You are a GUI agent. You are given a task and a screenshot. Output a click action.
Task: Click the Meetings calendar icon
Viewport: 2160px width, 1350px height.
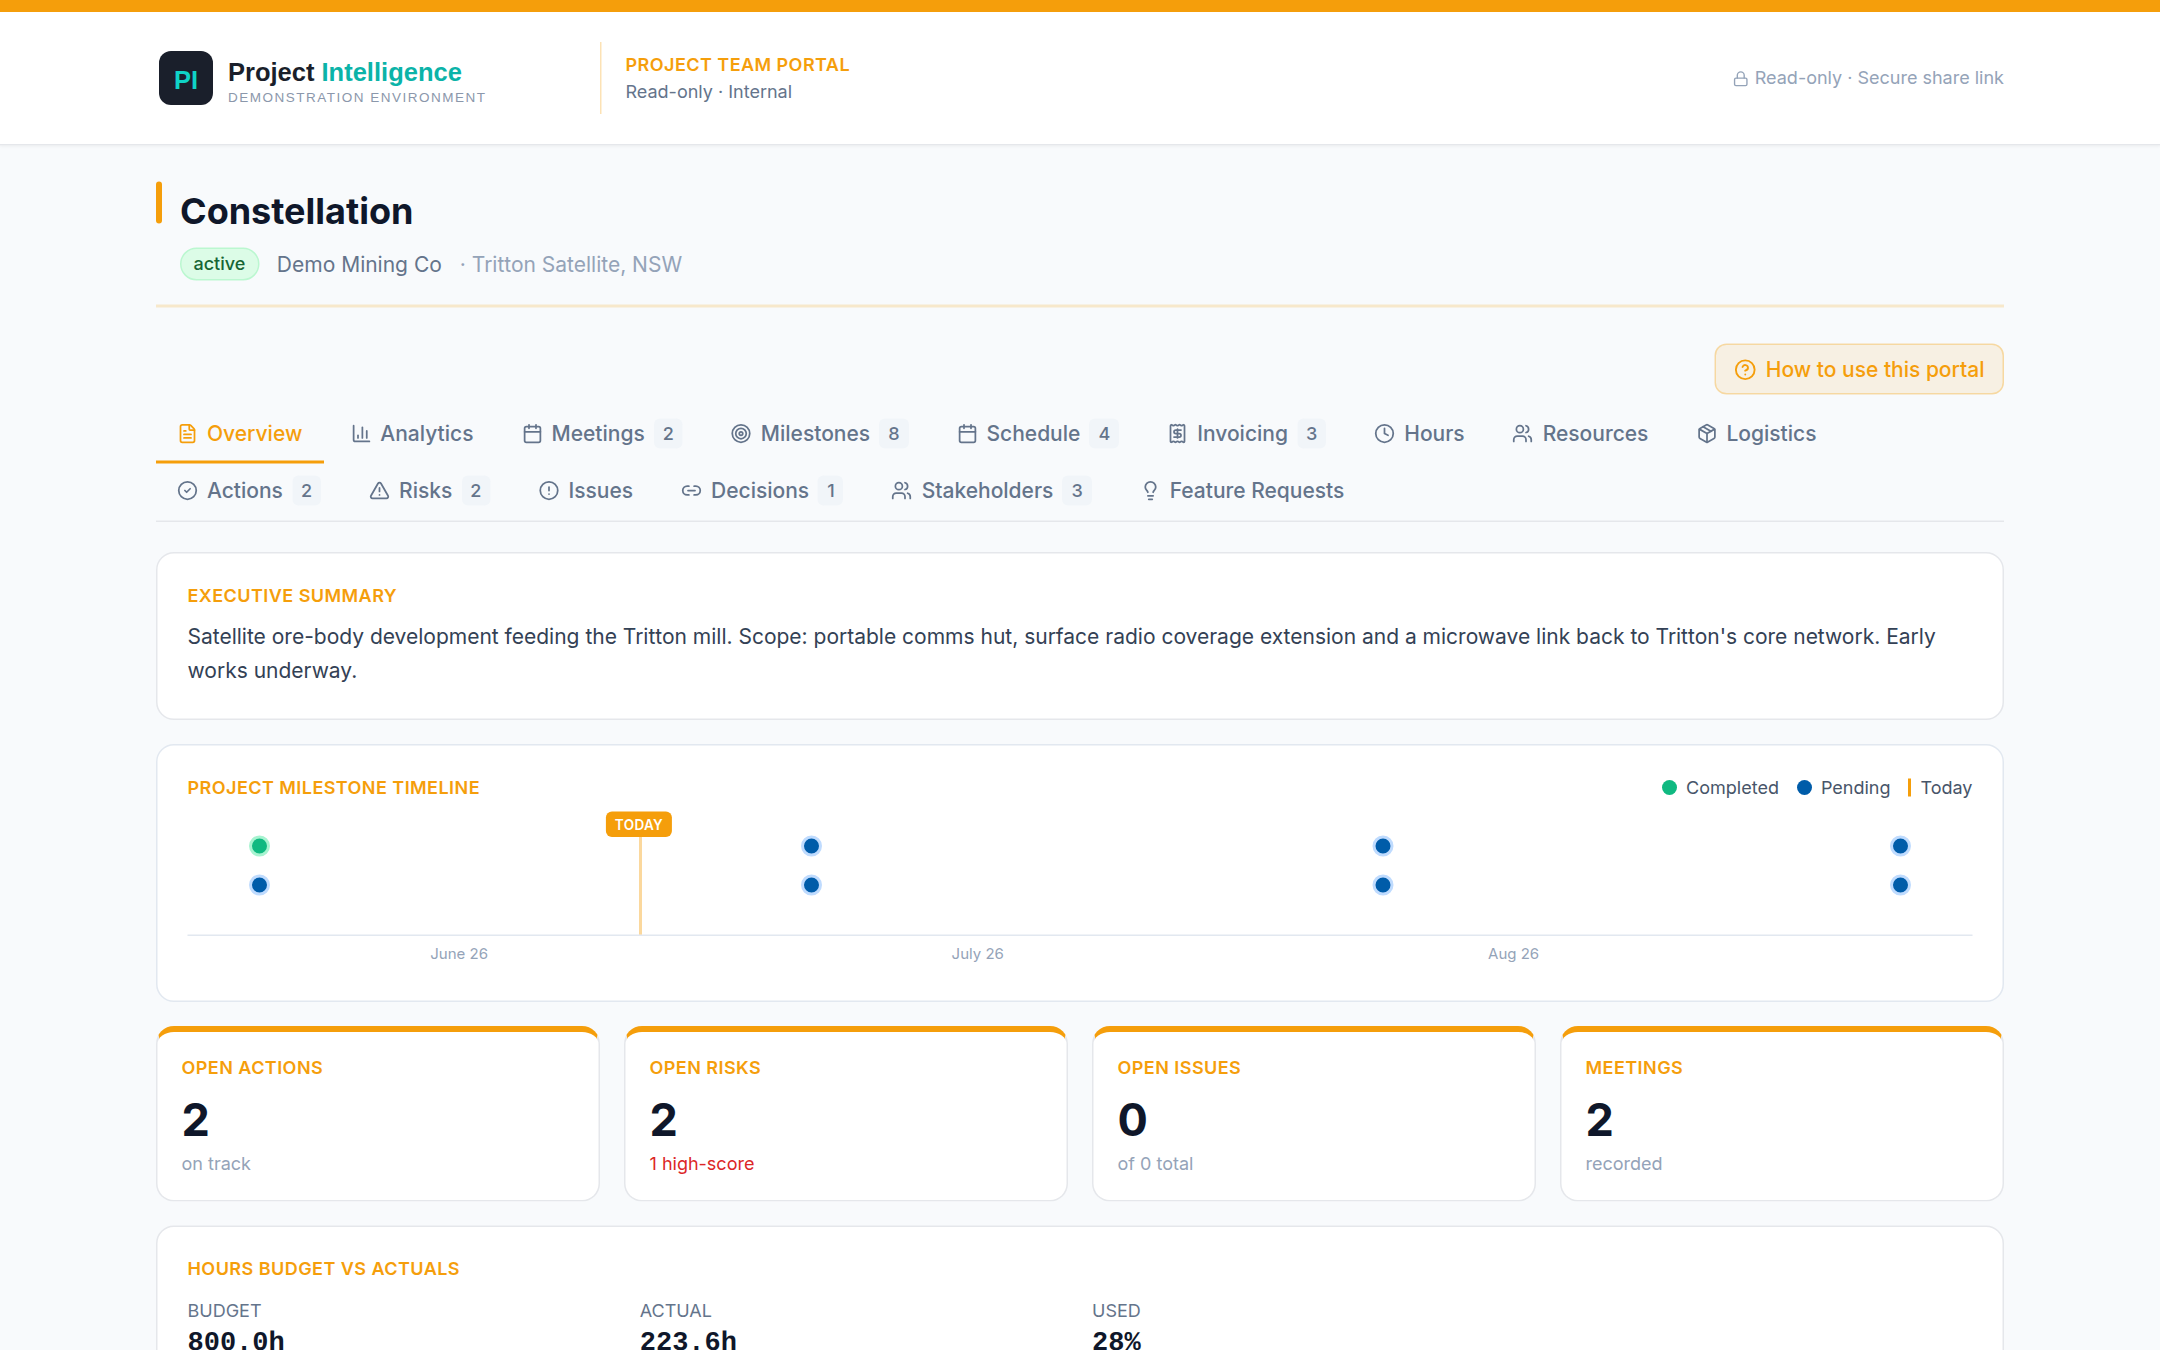pyautogui.click(x=532, y=434)
